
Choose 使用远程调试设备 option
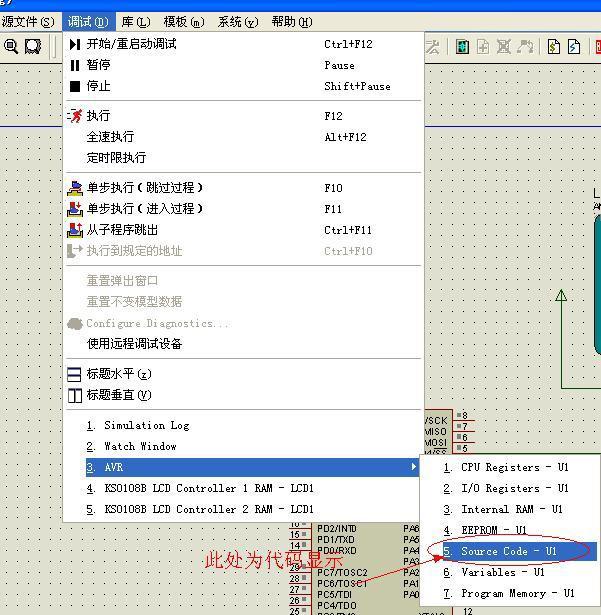pos(134,344)
